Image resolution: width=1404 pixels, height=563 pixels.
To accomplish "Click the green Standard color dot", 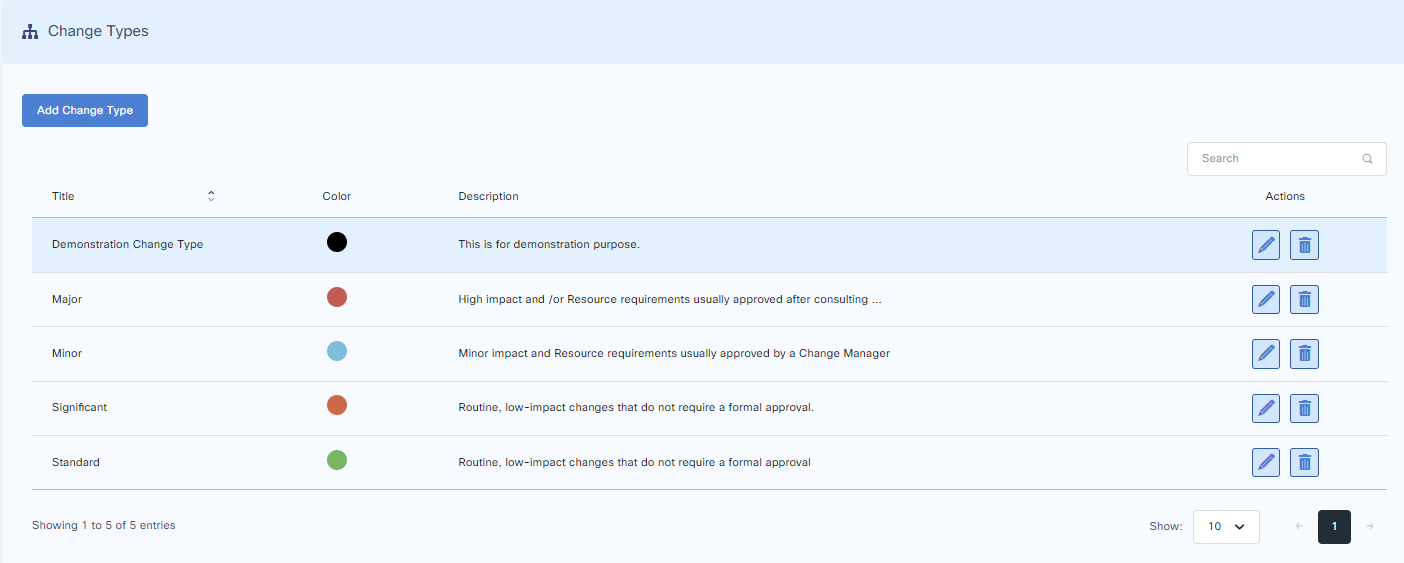I will pos(337,460).
